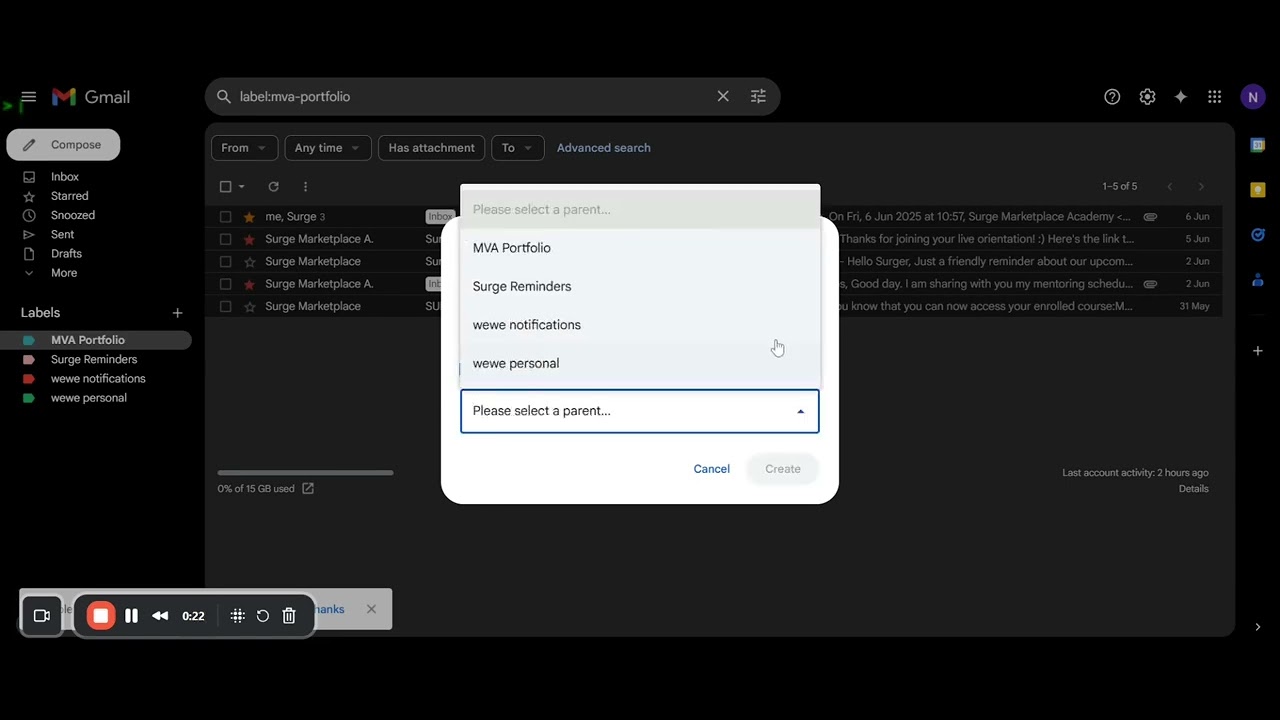Toggle star on Surge Marketplace A. 5 Jun email
The width and height of the screenshot is (1280, 720).
click(249, 239)
